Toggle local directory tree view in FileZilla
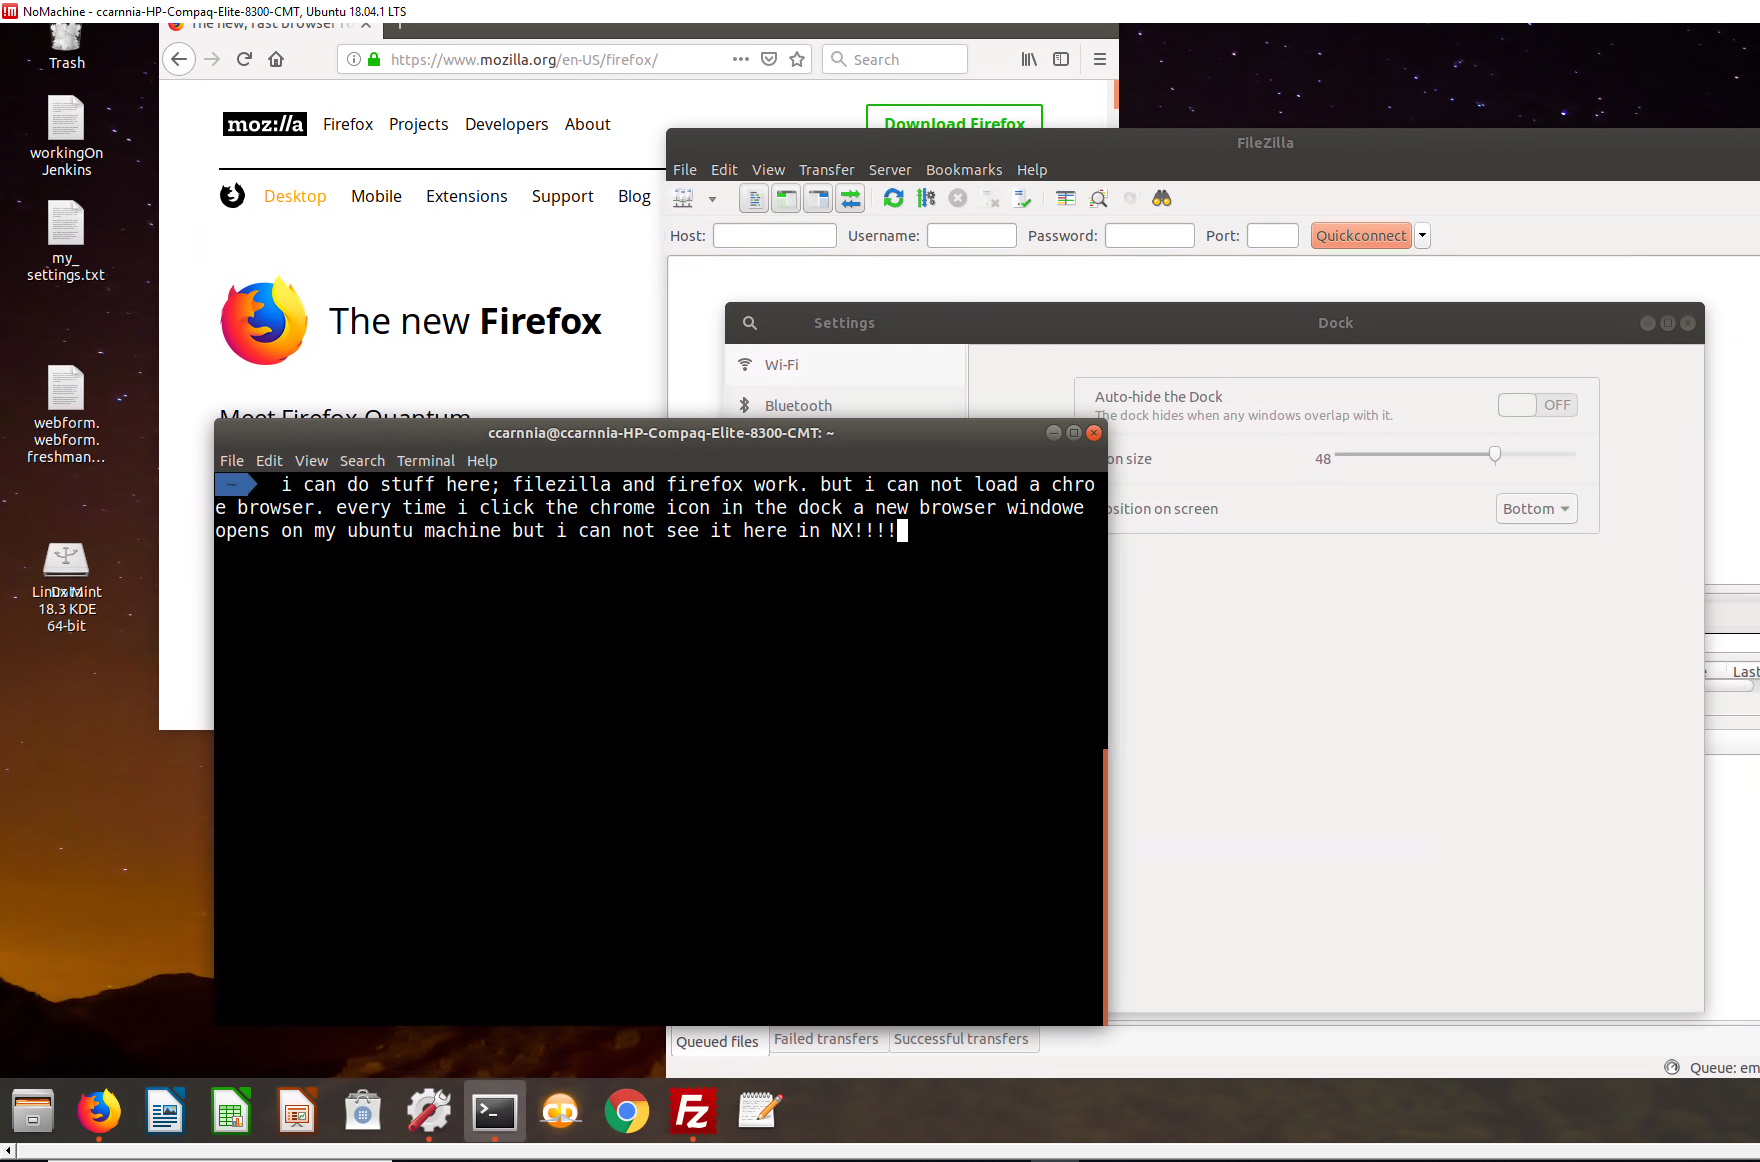 click(x=786, y=199)
